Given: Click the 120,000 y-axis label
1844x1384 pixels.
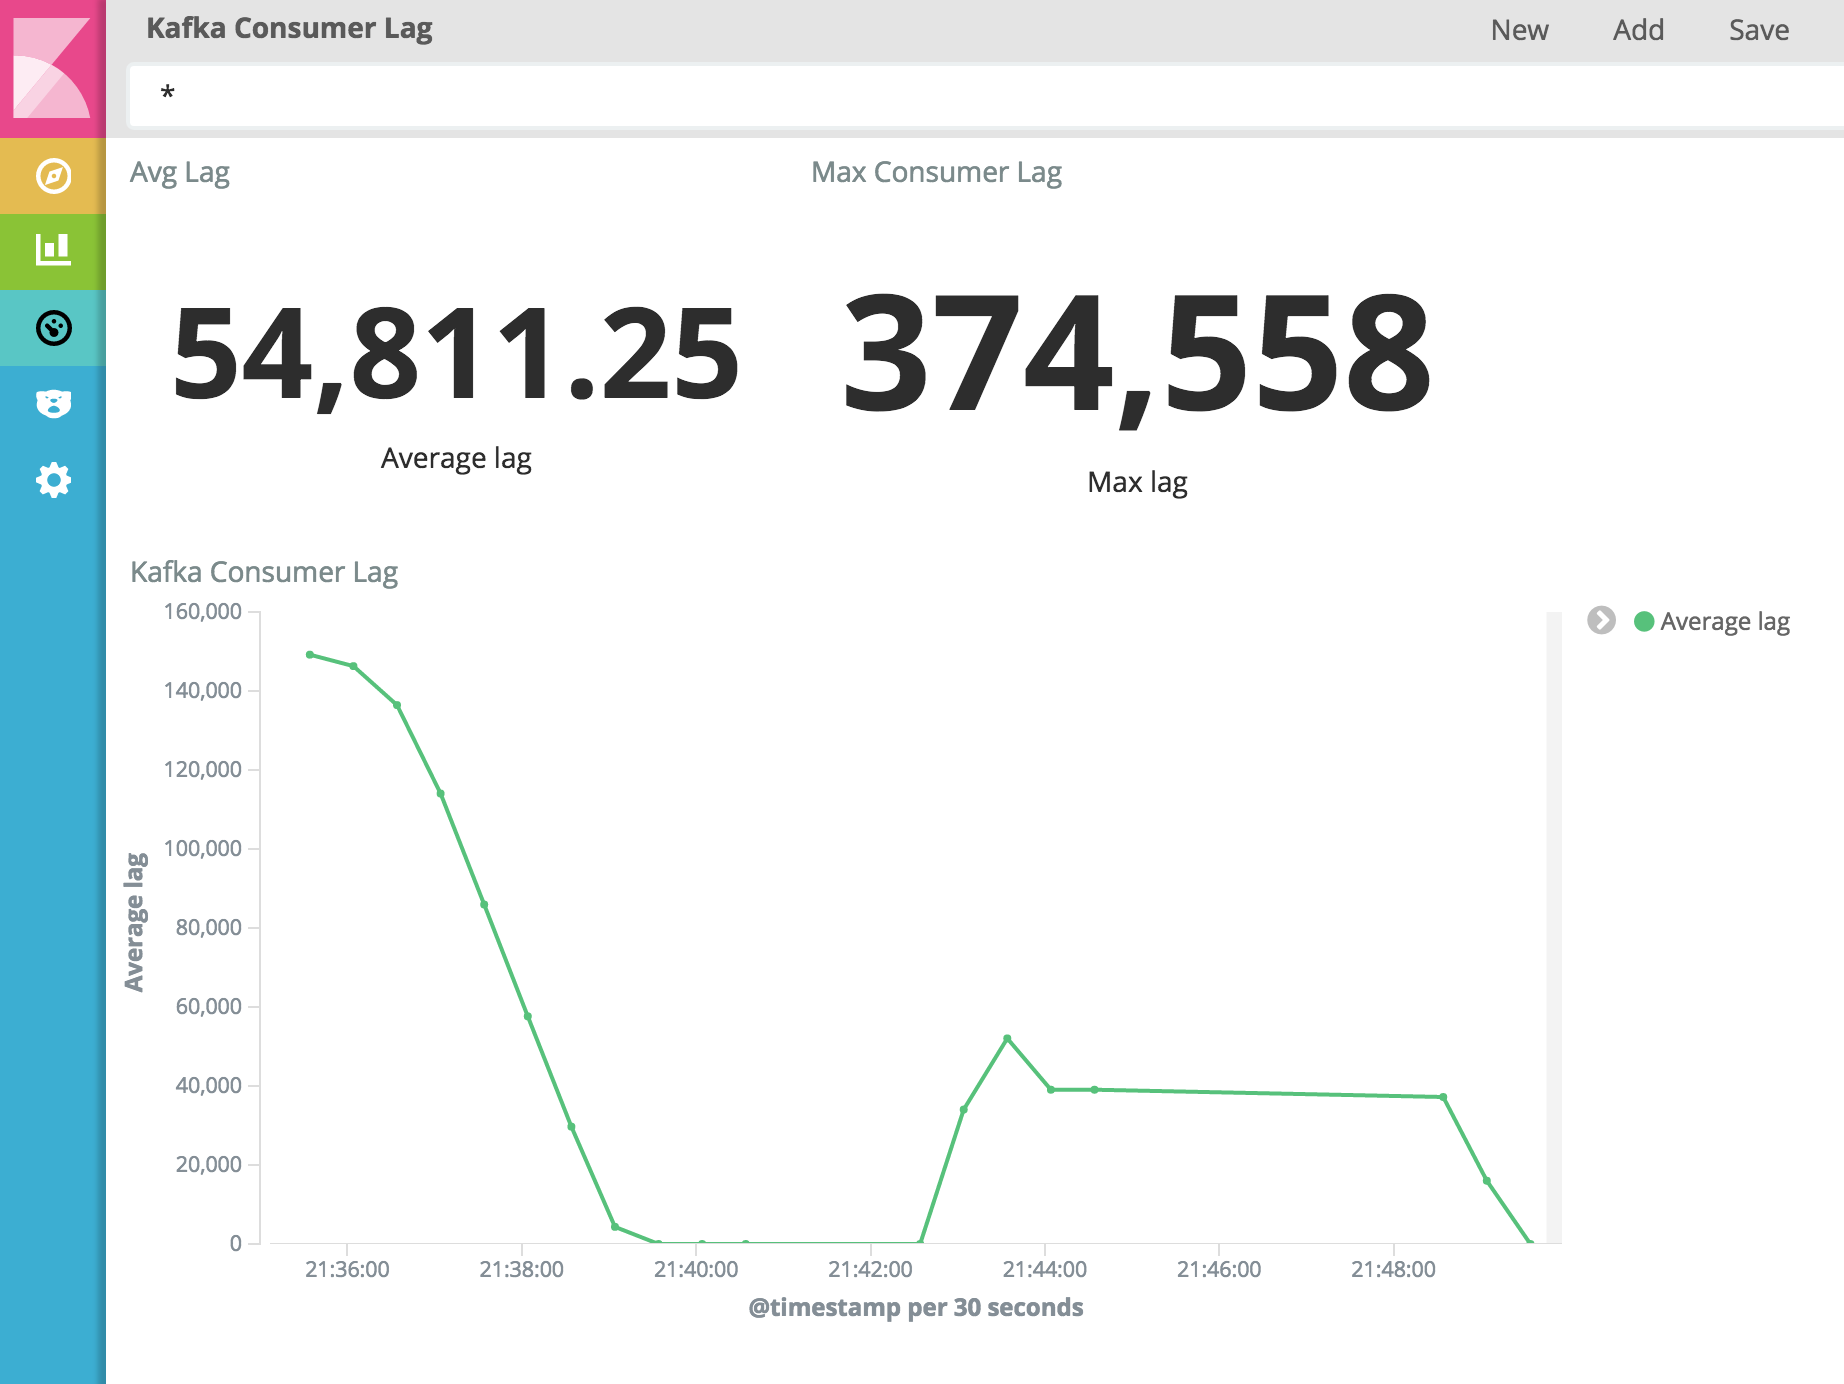Looking at the screenshot, I should 203,769.
